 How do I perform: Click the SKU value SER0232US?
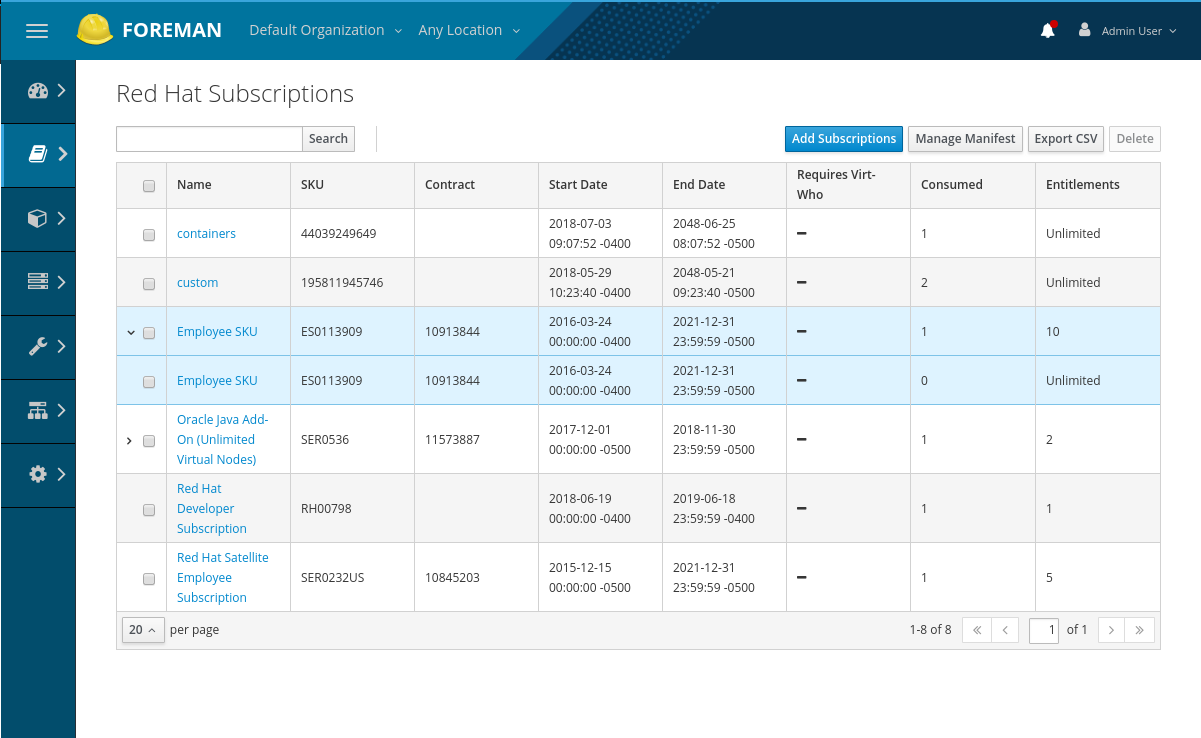(333, 578)
